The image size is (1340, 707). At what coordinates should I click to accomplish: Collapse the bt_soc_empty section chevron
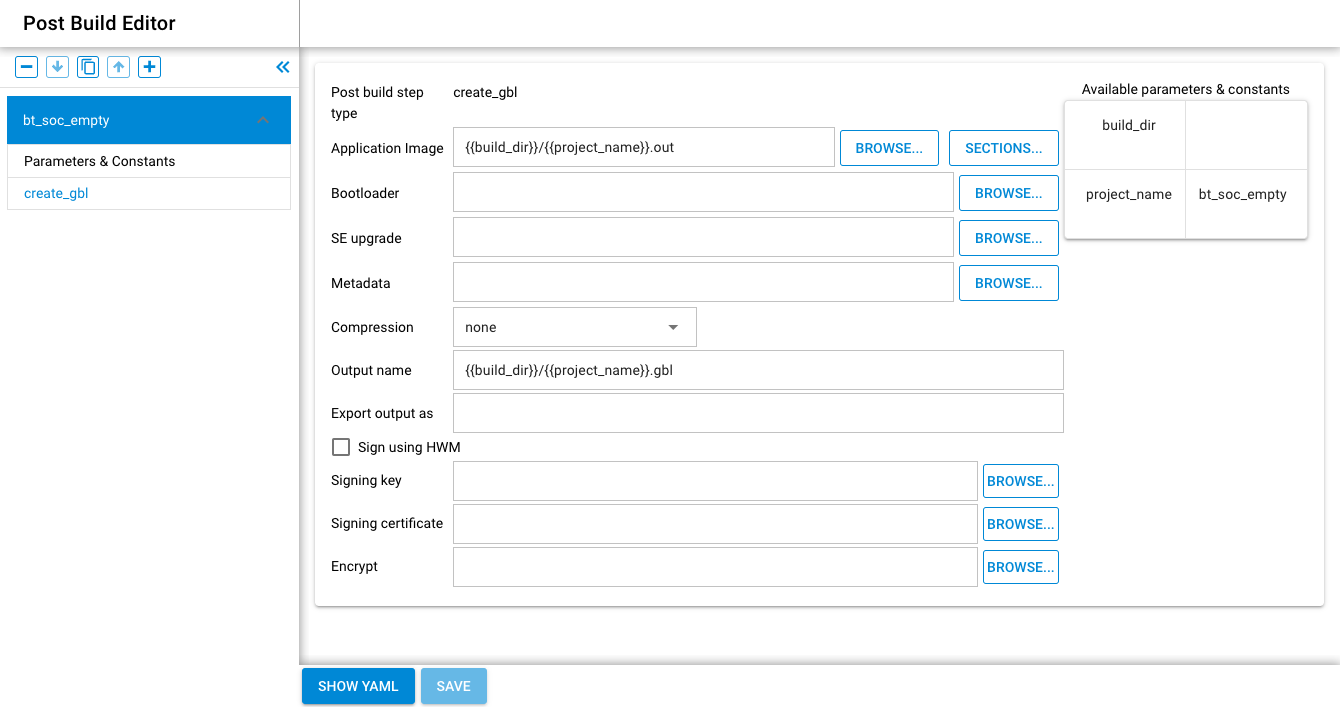262,119
